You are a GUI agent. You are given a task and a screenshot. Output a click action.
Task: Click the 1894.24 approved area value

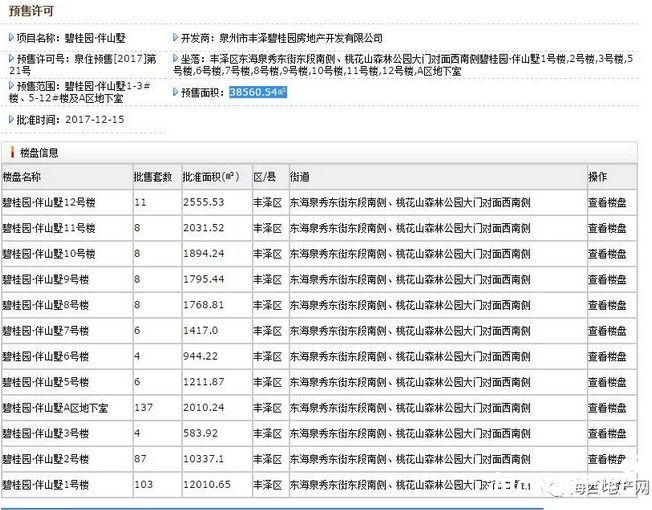[204, 254]
